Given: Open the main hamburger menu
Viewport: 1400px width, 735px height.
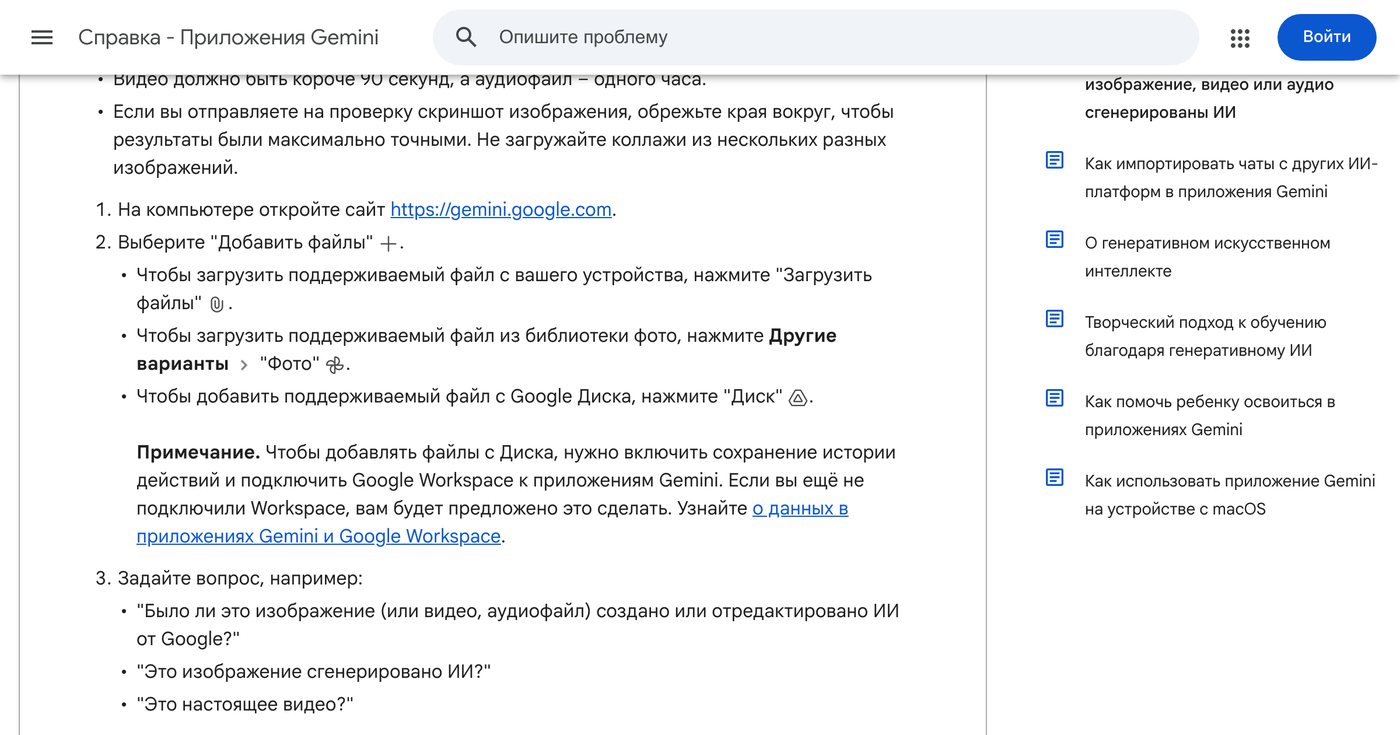Looking at the screenshot, I should tap(41, 37).
